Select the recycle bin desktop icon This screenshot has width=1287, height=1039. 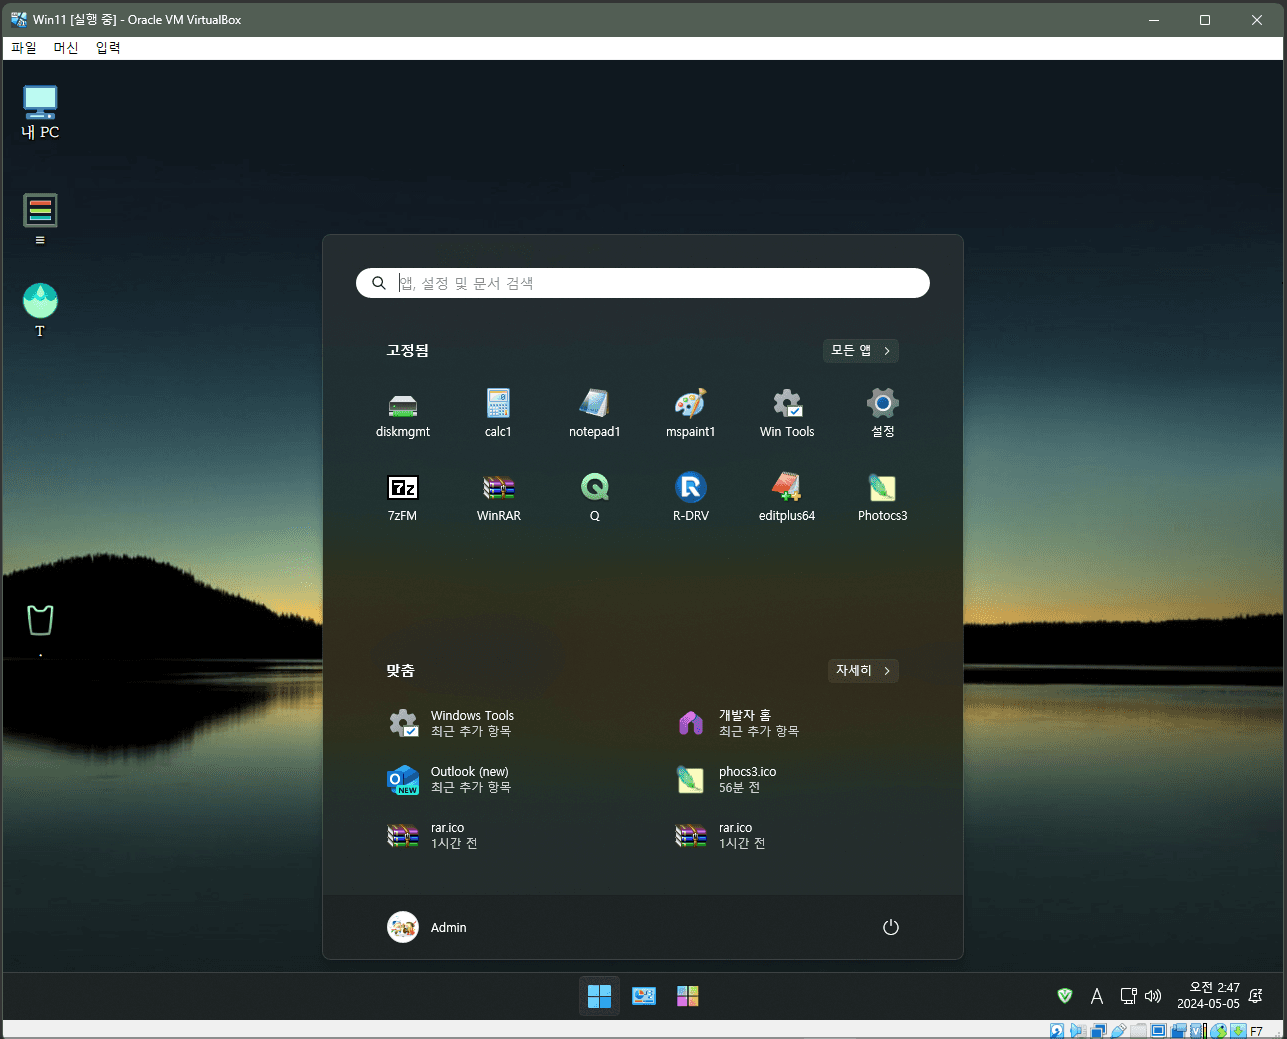pyautogui.click(x=40, y=621)
